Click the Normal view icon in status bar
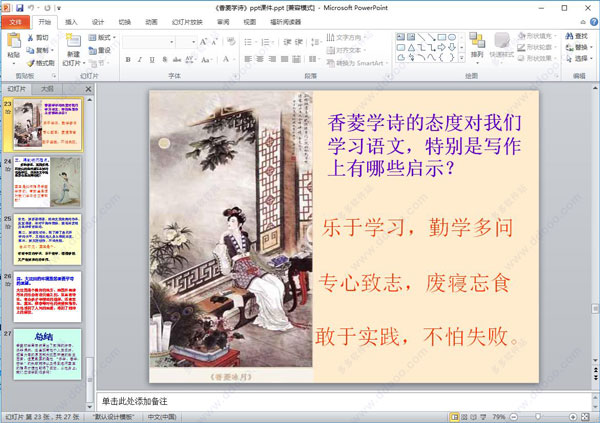This screenshot has height=423, width=600. point(454,417)
